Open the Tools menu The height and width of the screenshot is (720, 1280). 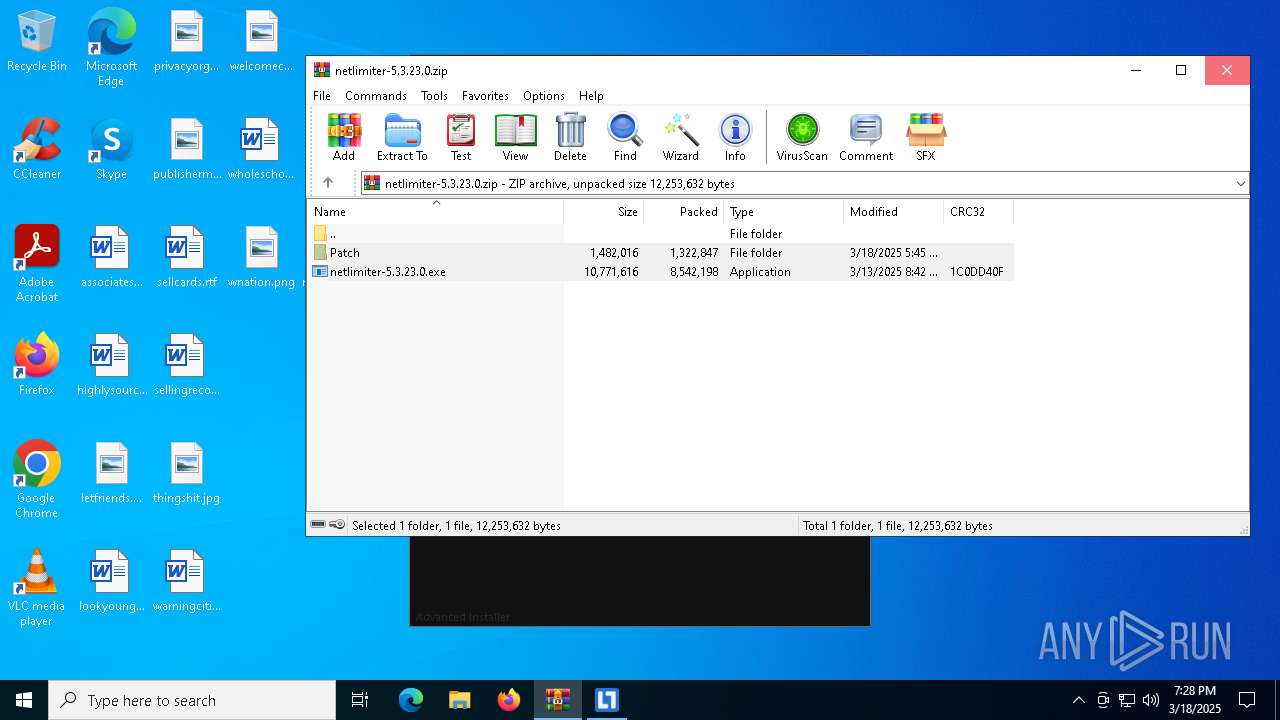click(434, 96)
